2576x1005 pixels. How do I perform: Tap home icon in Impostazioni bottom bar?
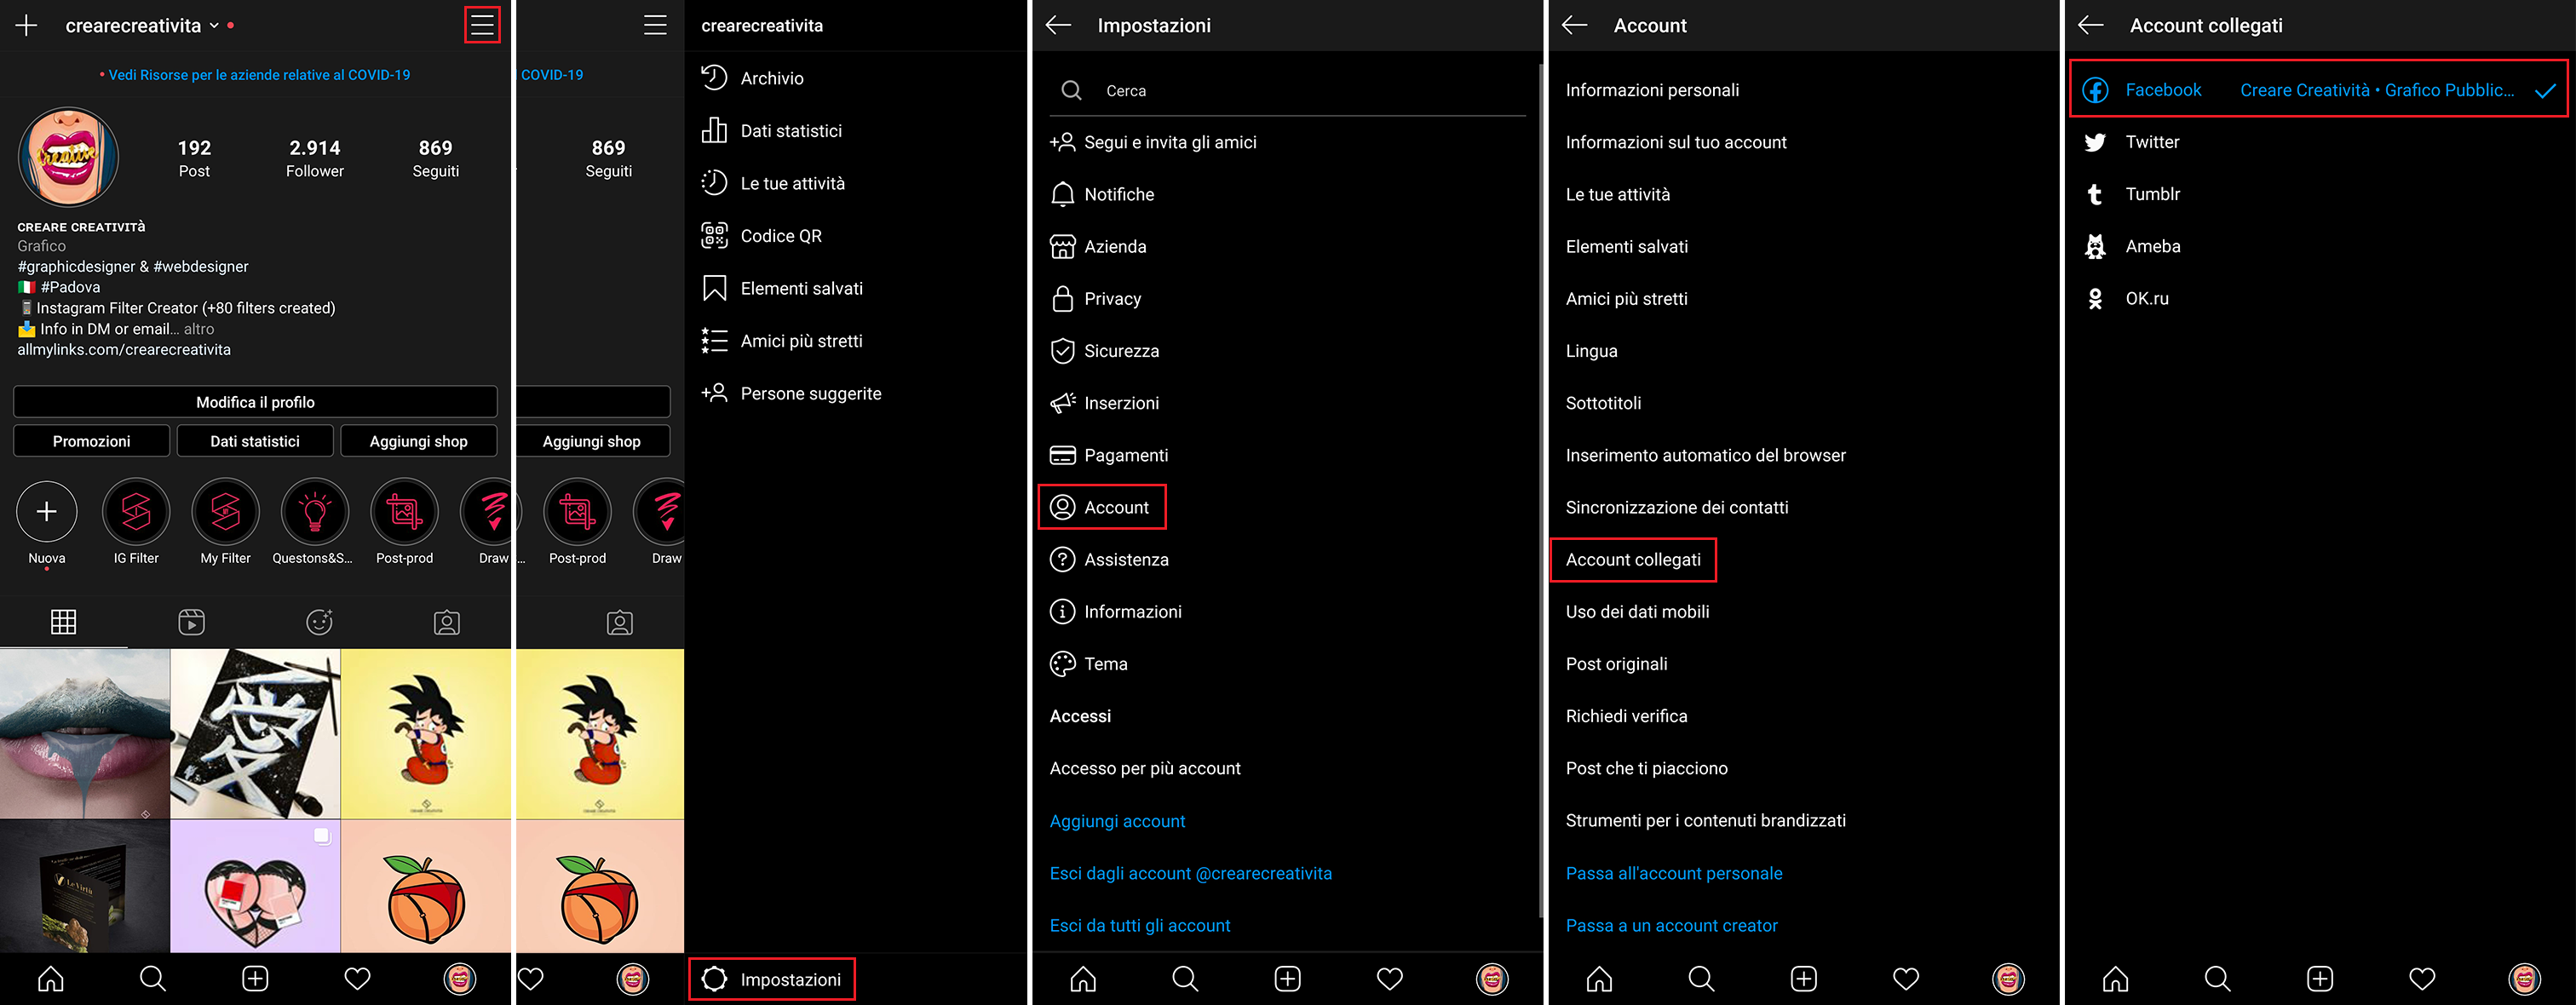click(1083, 978)
